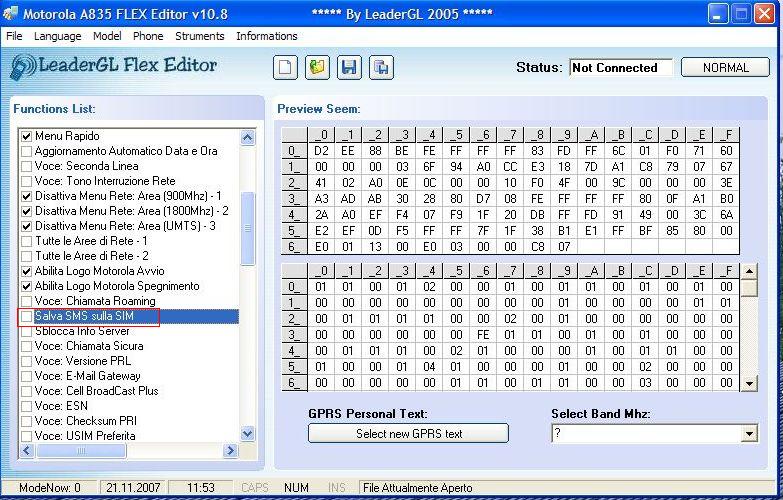This screenshot has width=783, height=500.
Task: Click hex value CC in upper table
Action: click(x=510, y=167)
